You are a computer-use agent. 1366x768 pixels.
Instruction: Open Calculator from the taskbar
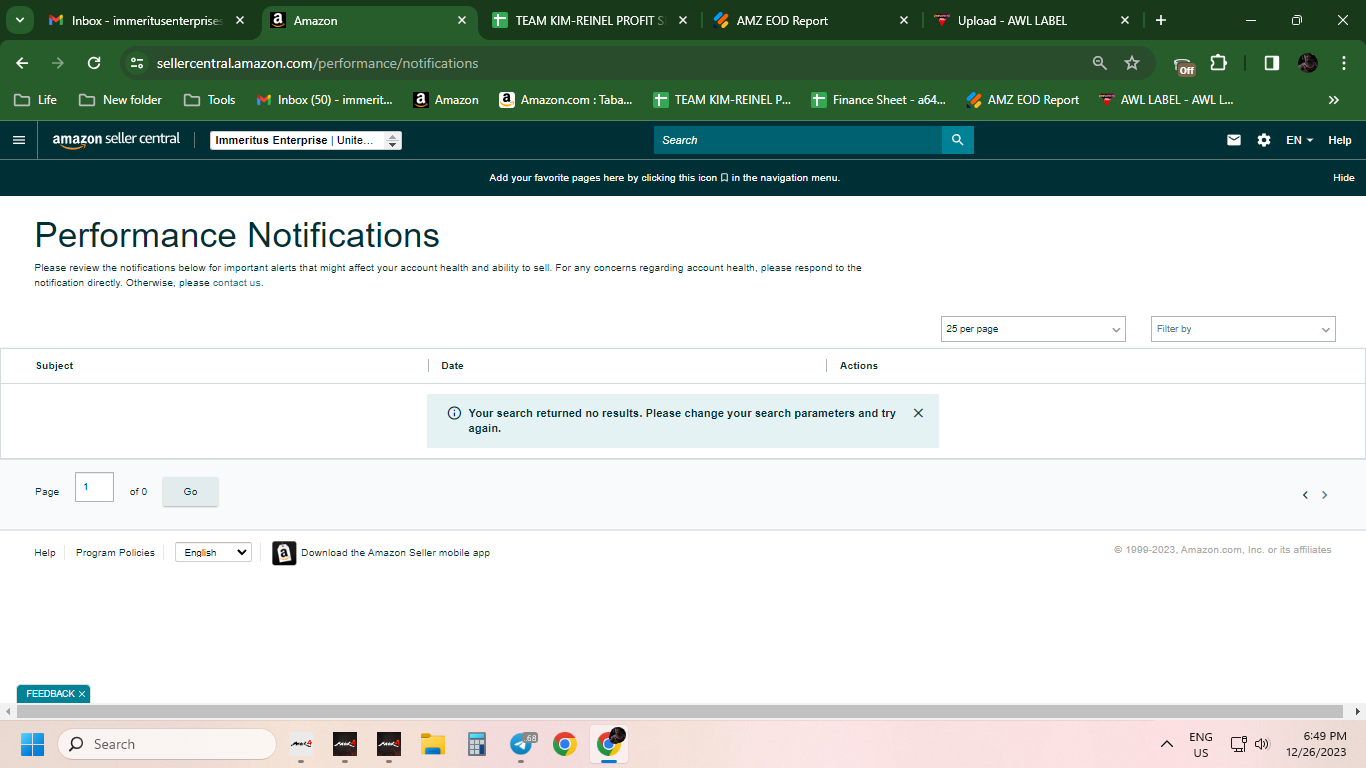[477, 744]
